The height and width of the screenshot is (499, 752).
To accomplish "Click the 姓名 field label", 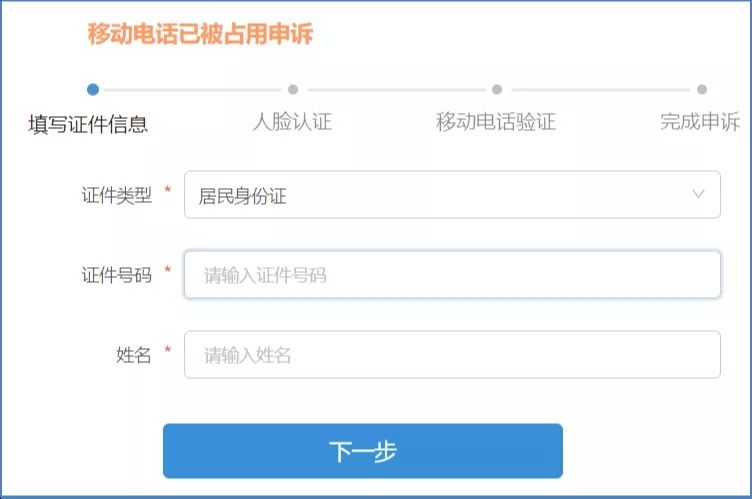I will point(133,354).
